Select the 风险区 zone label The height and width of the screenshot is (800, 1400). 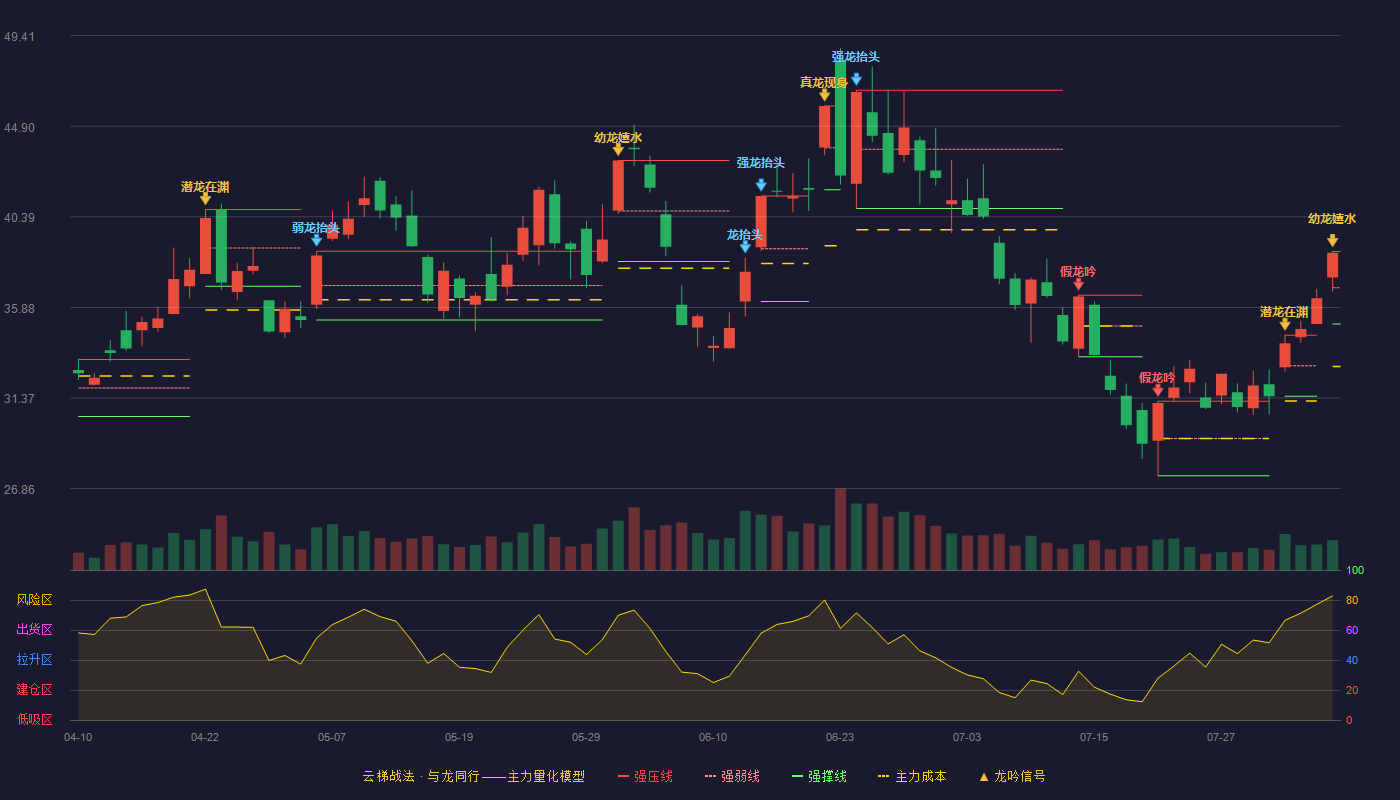pyautogui.click(x=35, y=600)
